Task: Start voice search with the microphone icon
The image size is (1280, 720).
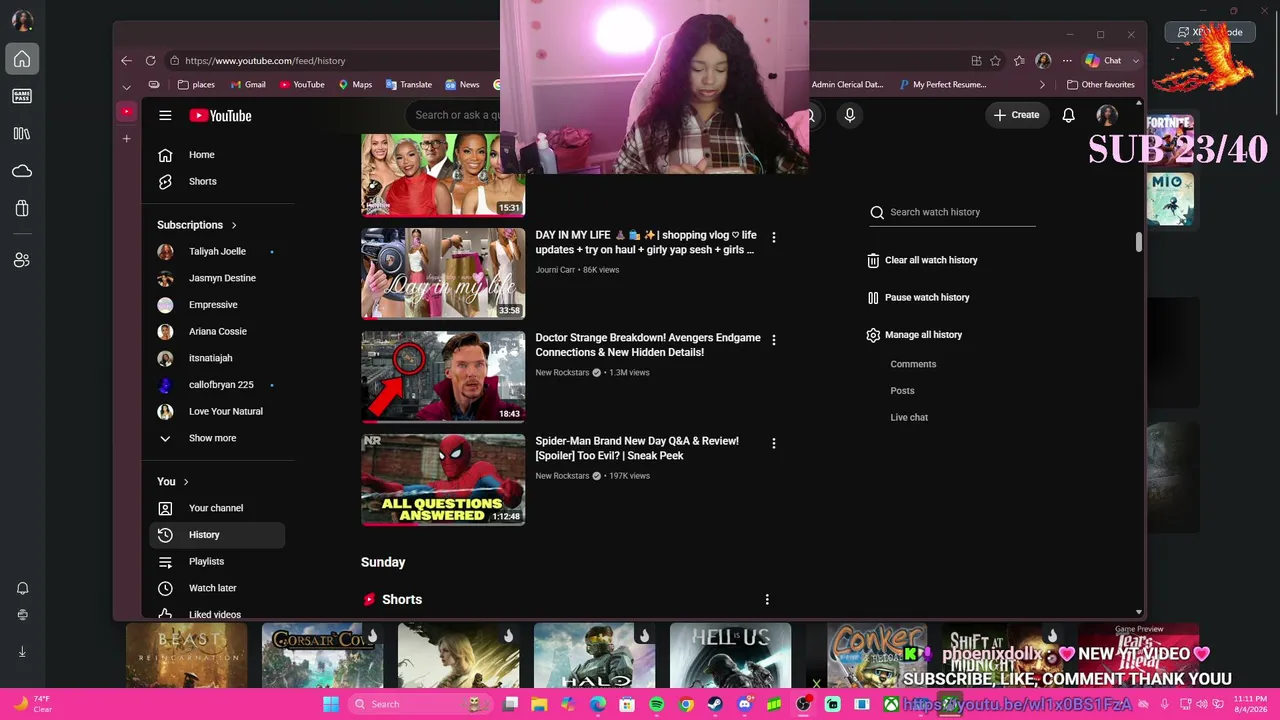Action: (x=849, y=115)
